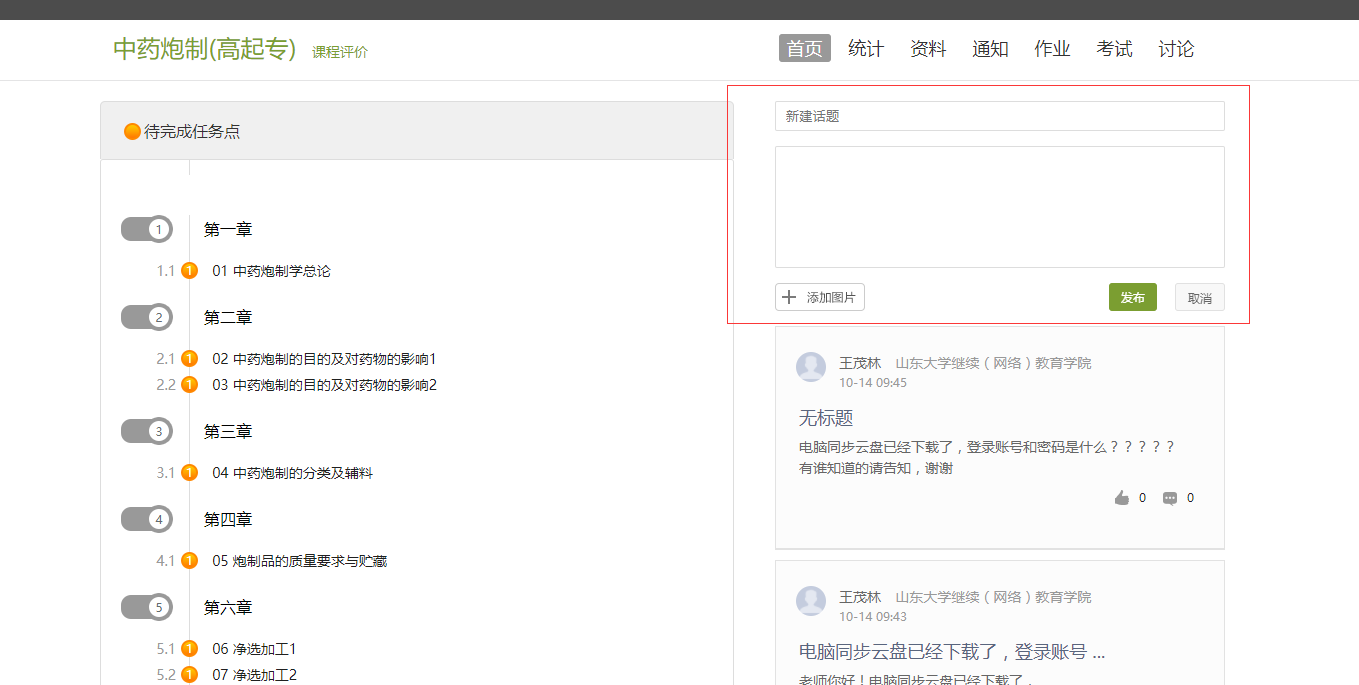Expand truncated post 电脑同步云盘已经下载了，登录账号 ...

(952, 652)
